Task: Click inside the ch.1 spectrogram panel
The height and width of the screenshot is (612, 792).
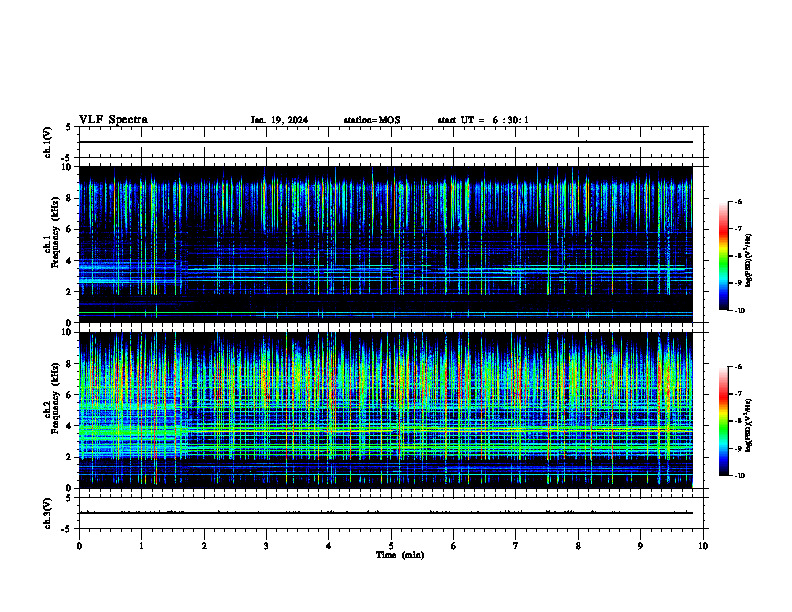Action: coord(385,244)
